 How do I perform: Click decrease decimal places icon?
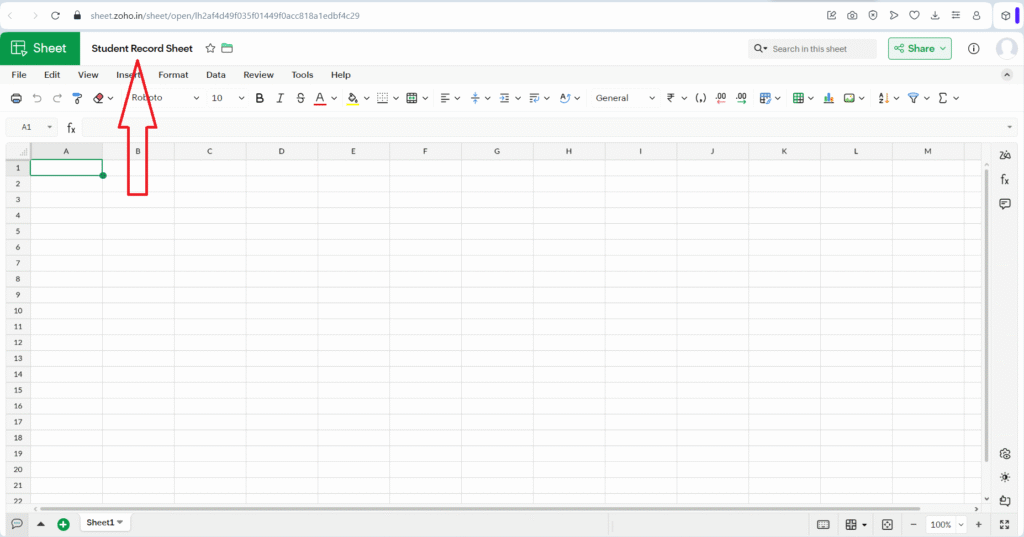pos(721,98)
